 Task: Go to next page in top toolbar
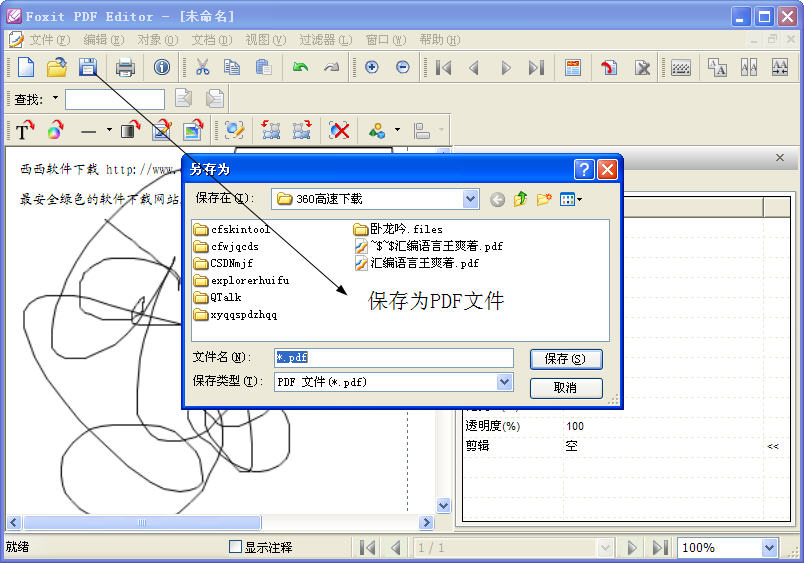(x=506, y=68)
